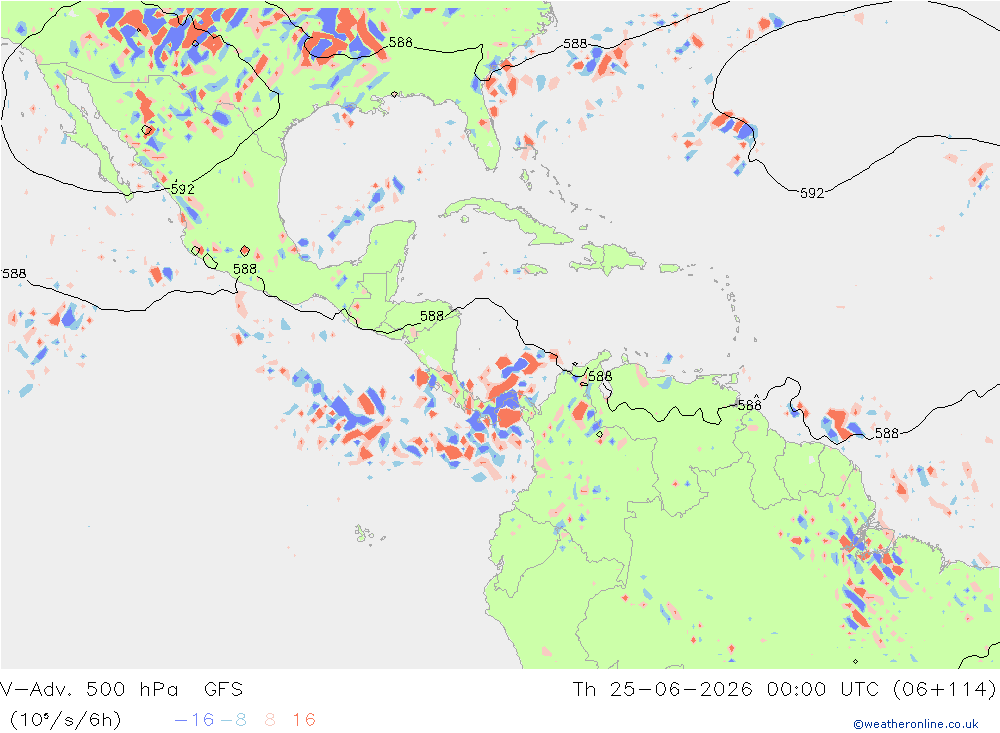
Task: Click the weatheronline.co.uk copyright link
Action: [915, 724]
